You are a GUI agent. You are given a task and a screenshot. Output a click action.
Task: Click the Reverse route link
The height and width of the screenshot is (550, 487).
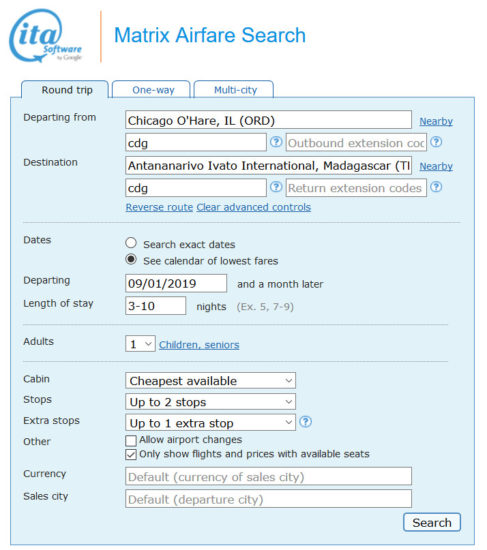[159, 207]
